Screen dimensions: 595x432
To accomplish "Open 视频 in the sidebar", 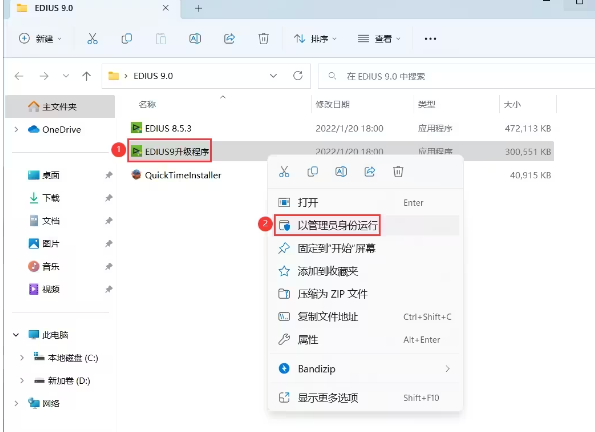I will pyautogui.click(x=44, y=289).
